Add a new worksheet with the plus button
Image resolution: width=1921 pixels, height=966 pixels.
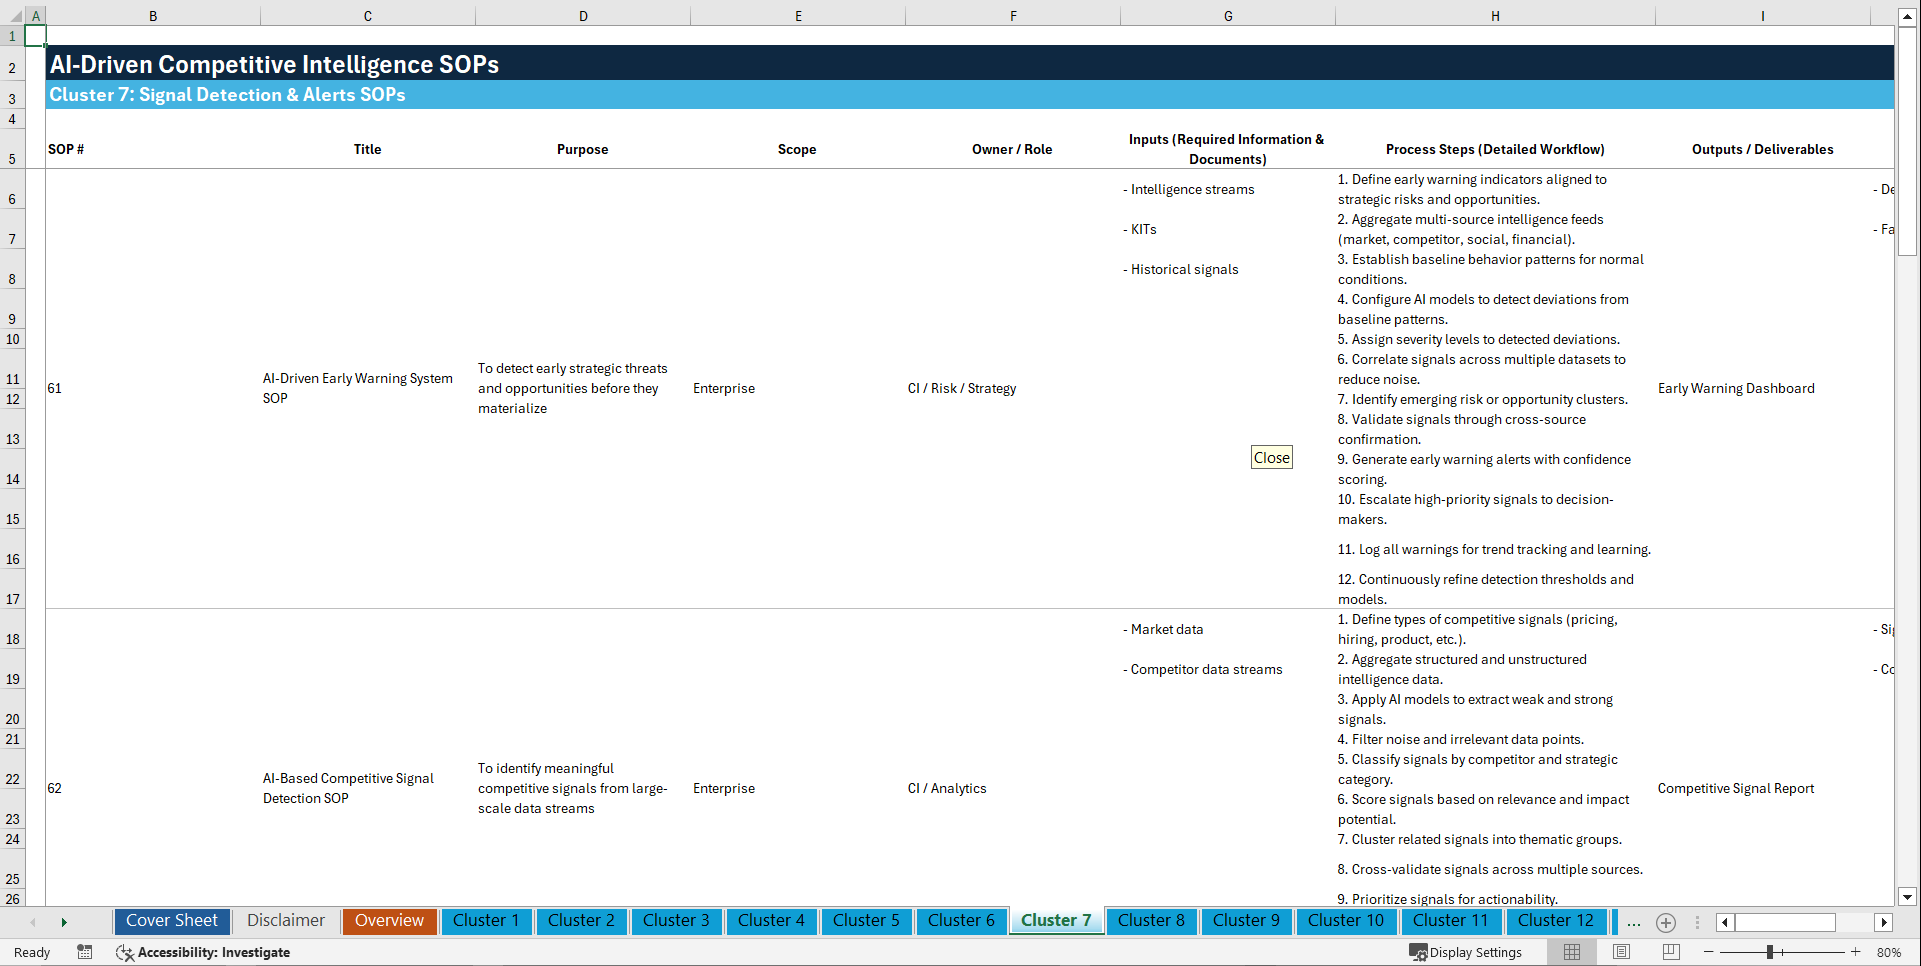pos(1666,922)
